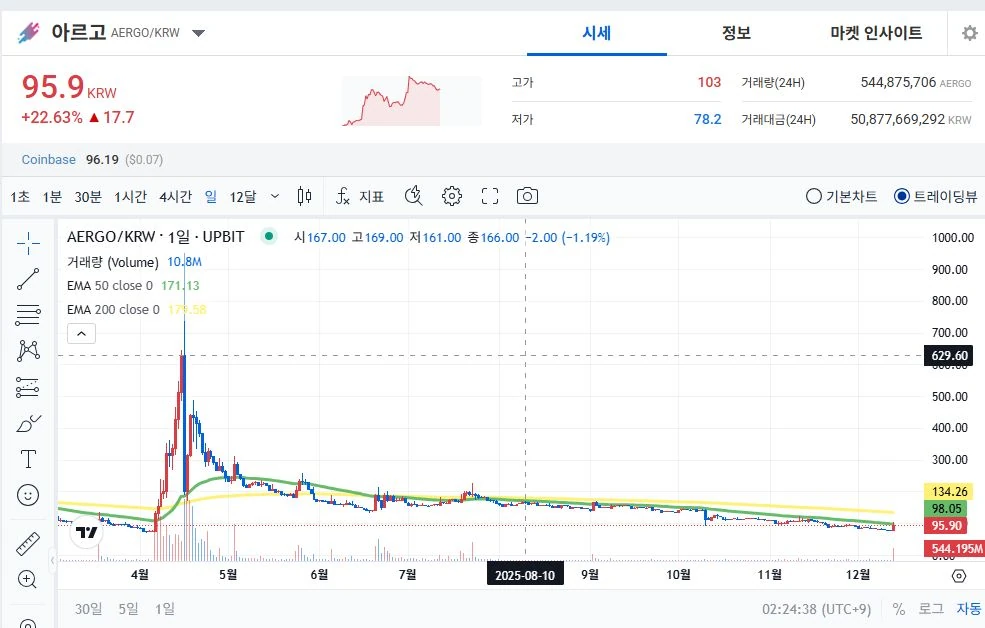This screenshot has width=985, height=628.
Task: Set date range to 30일
Action: point(89,609)
